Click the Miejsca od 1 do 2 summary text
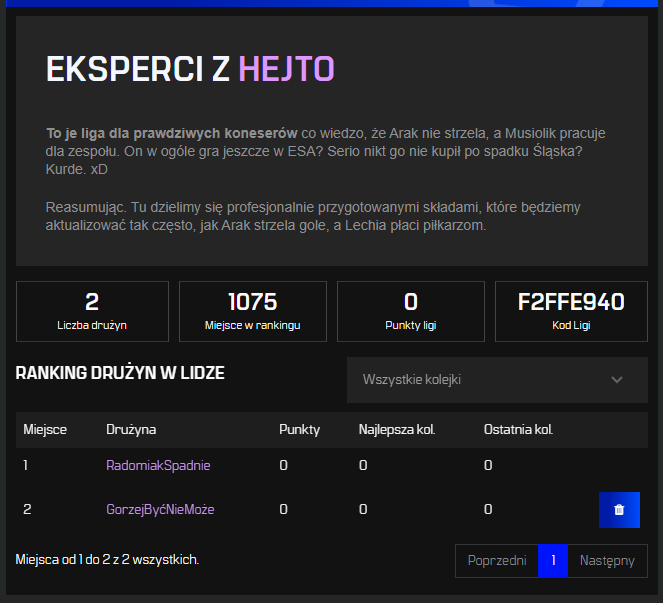Screen dimensions: 663x603 tap(108, 559)
